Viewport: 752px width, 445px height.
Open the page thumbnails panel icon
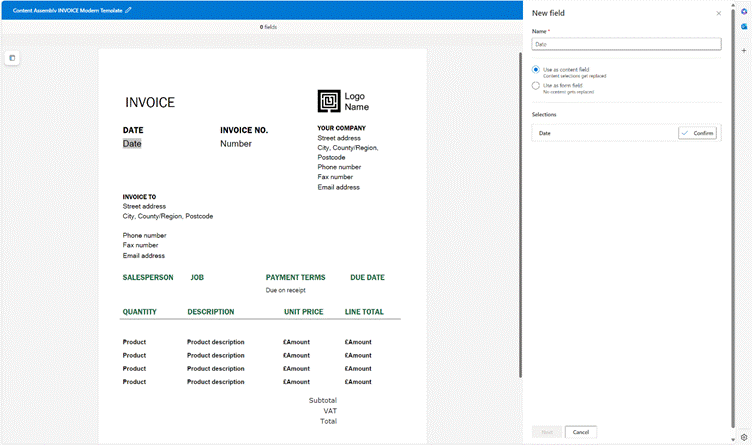(12, 58)
